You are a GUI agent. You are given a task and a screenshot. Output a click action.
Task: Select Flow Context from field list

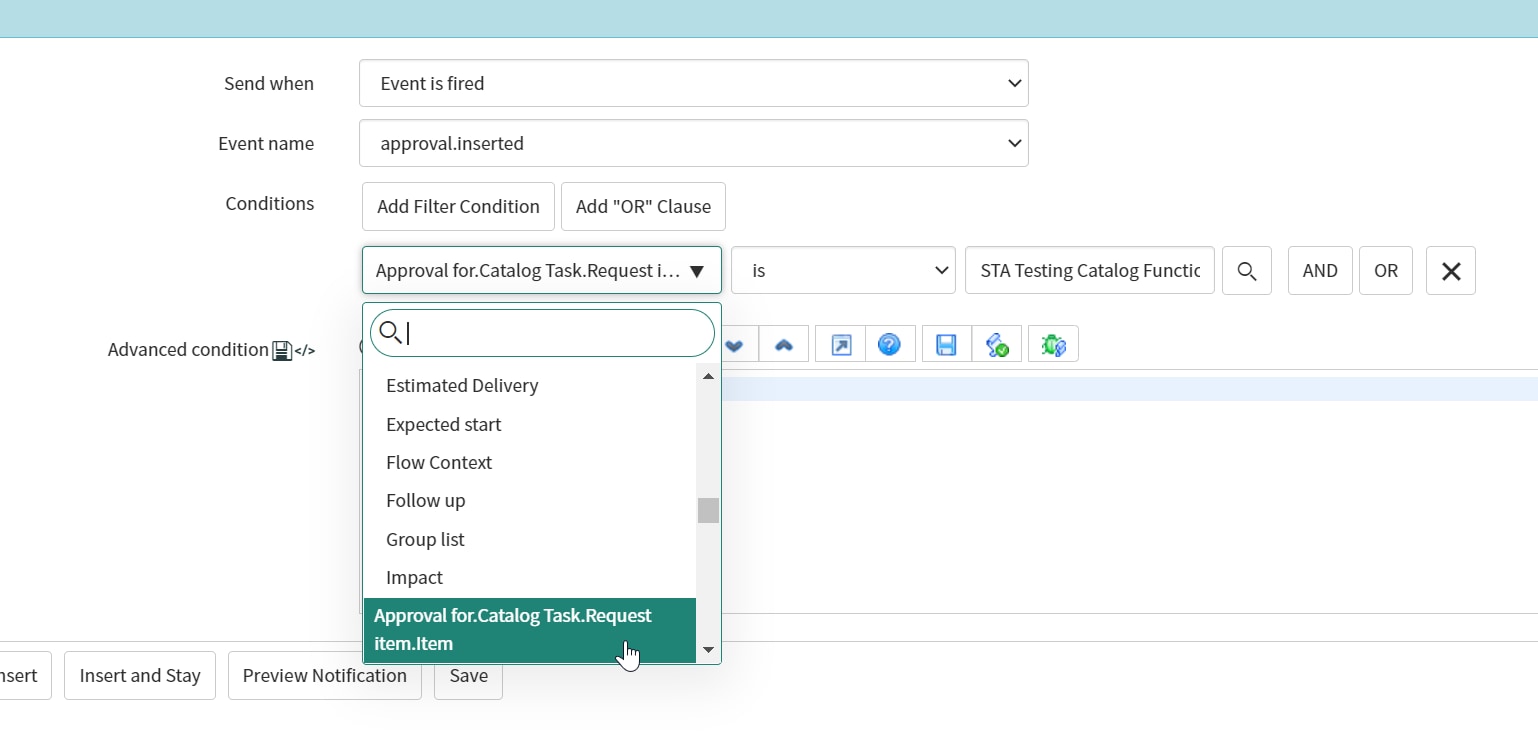coord(530,463)
